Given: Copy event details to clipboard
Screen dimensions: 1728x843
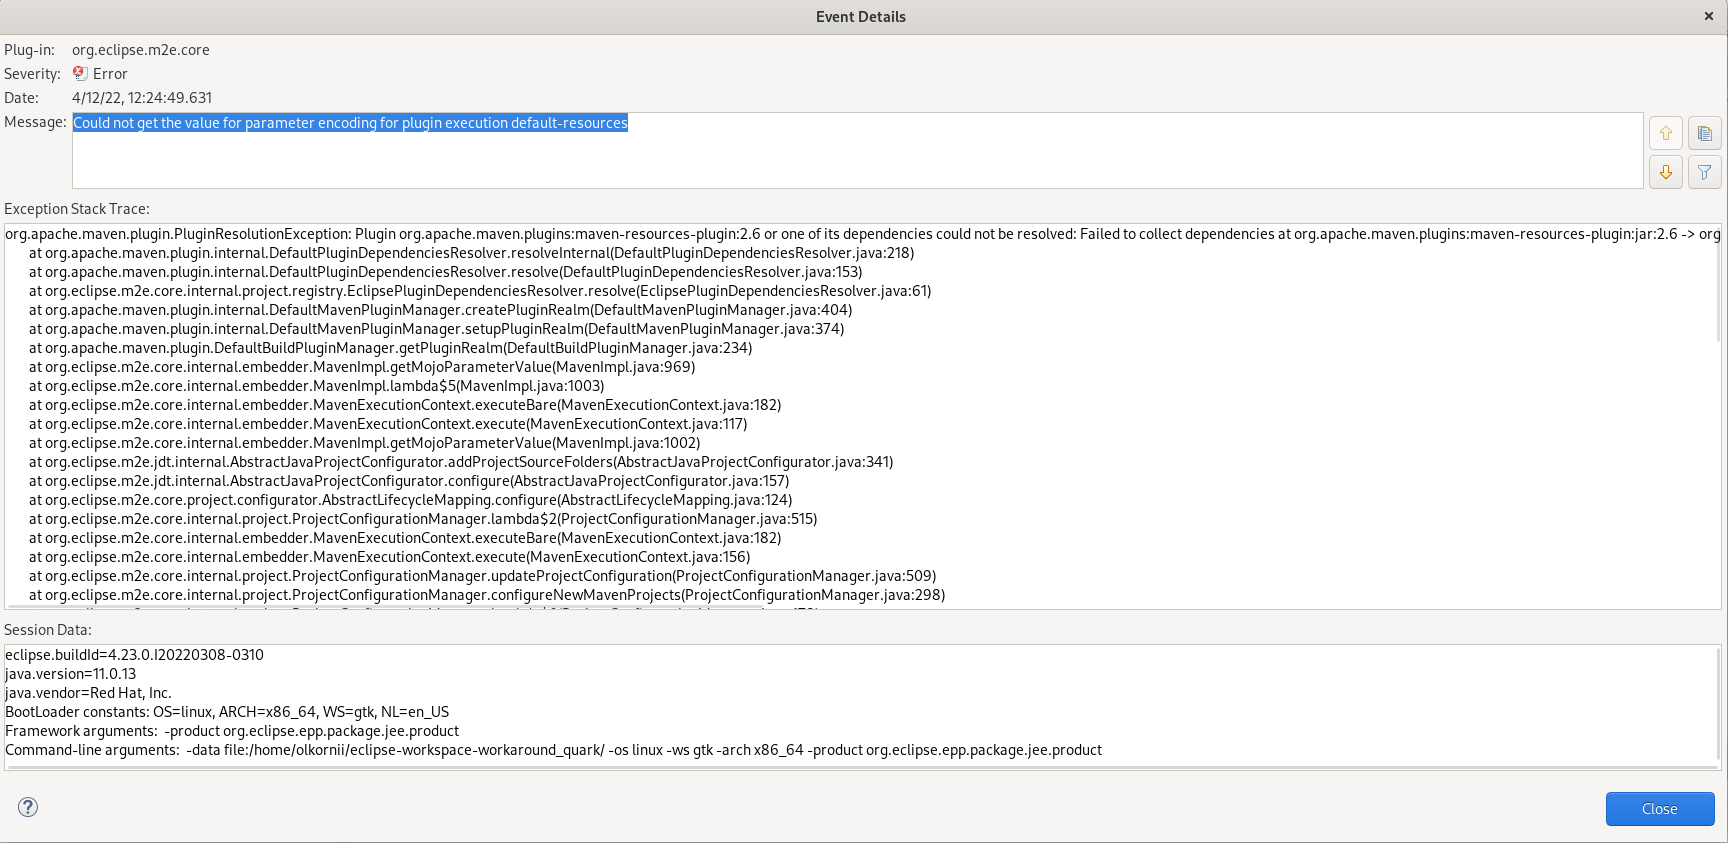Looking at the screenshot, I should [1705, 133].
